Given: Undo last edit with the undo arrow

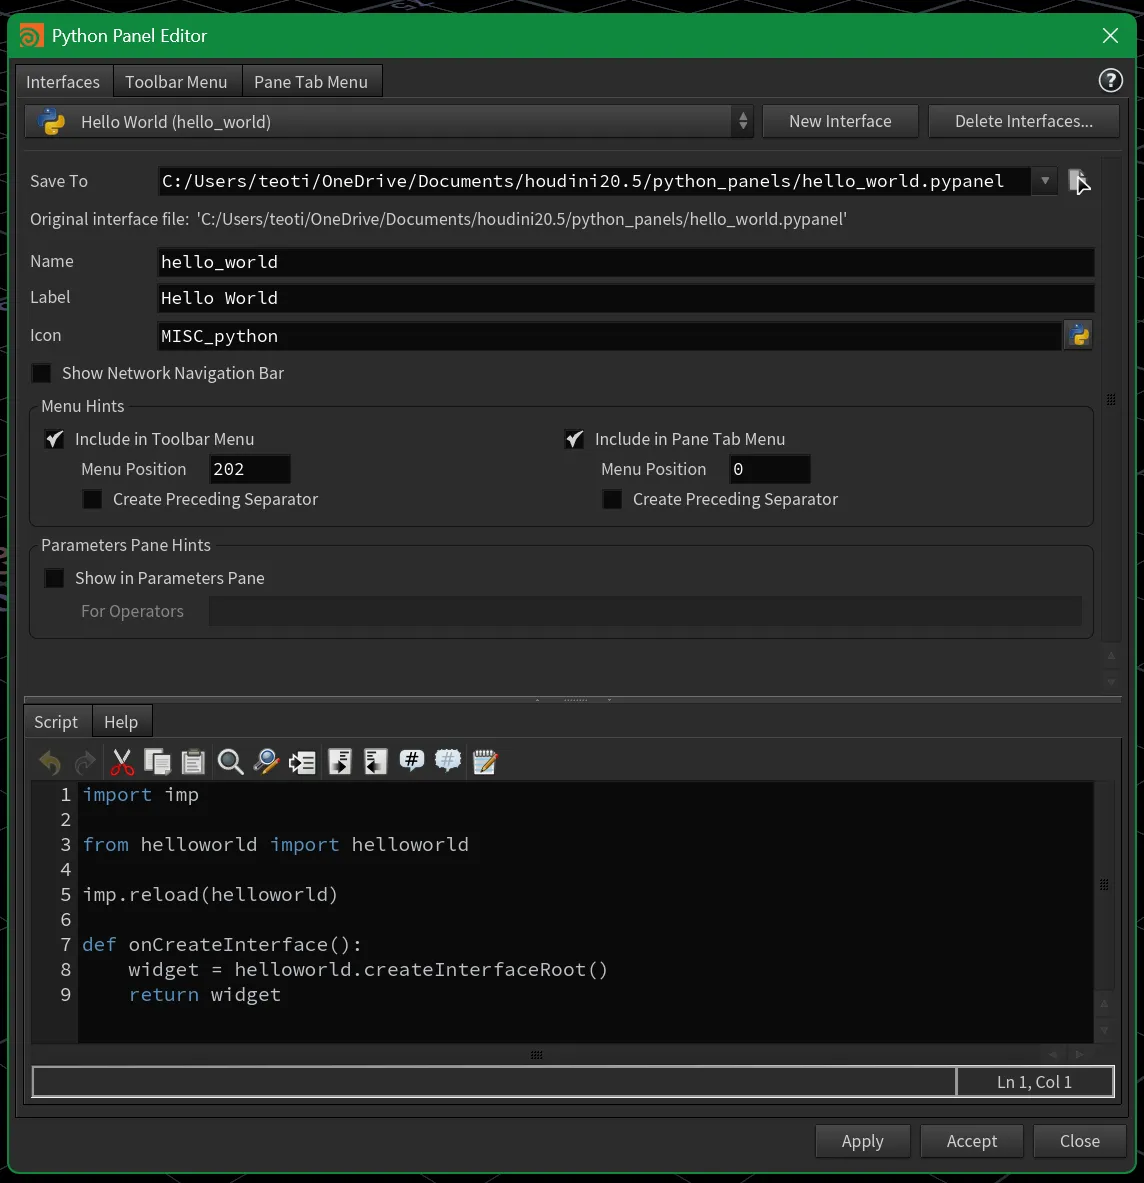Looking at the screenshot, I should point(49,761).
